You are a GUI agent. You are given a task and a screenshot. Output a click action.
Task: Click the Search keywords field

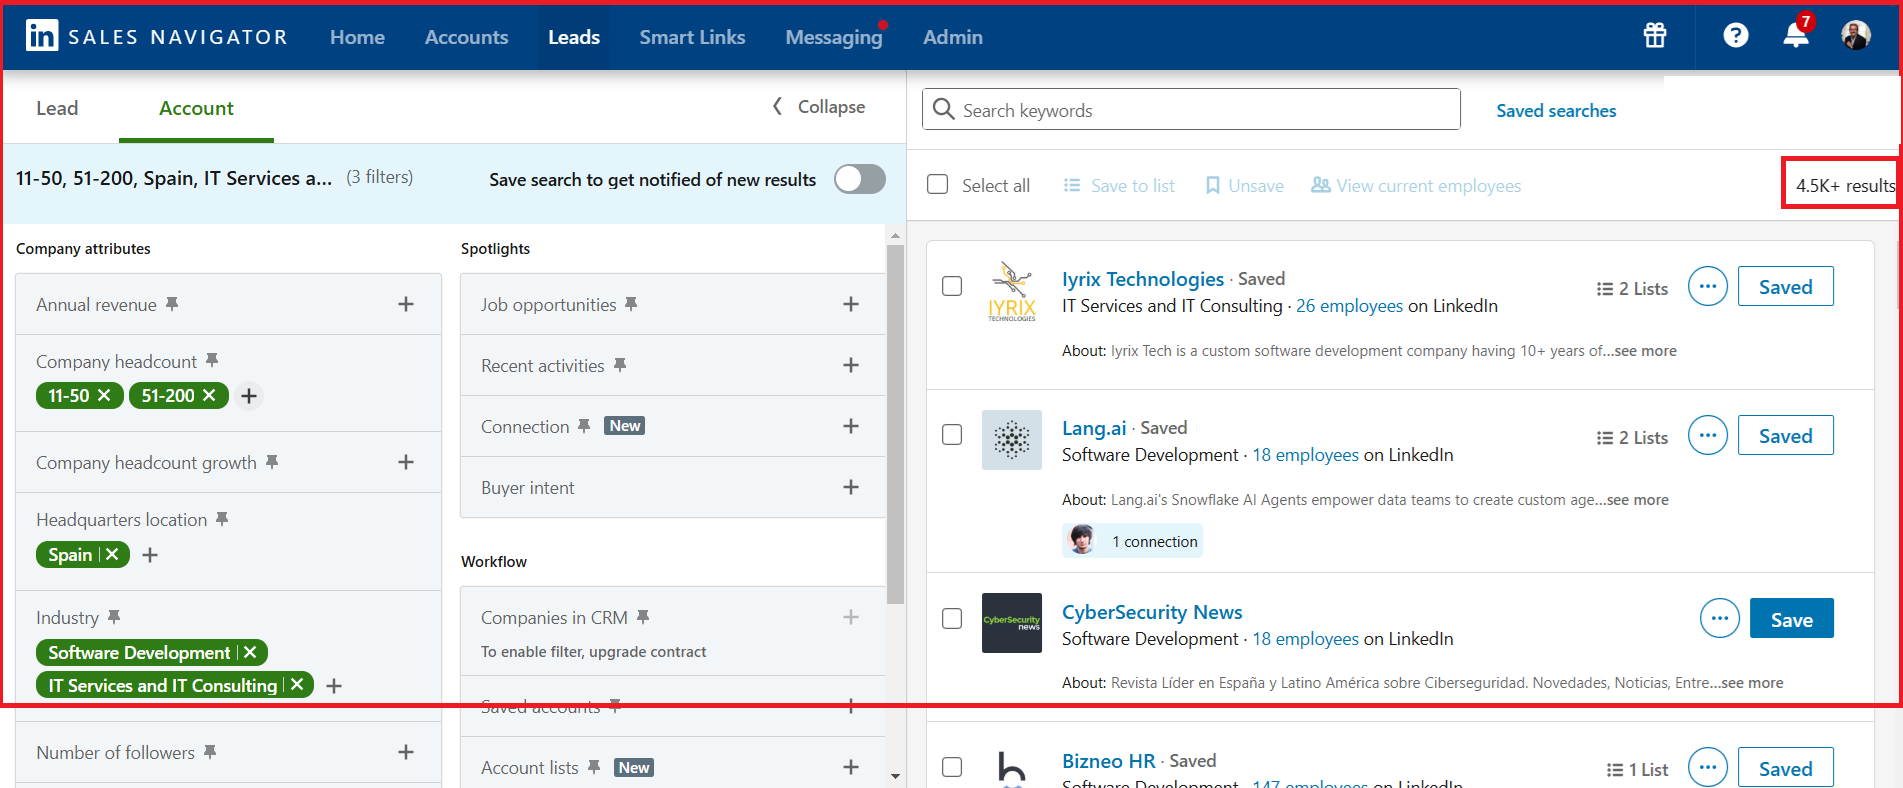1191,109
